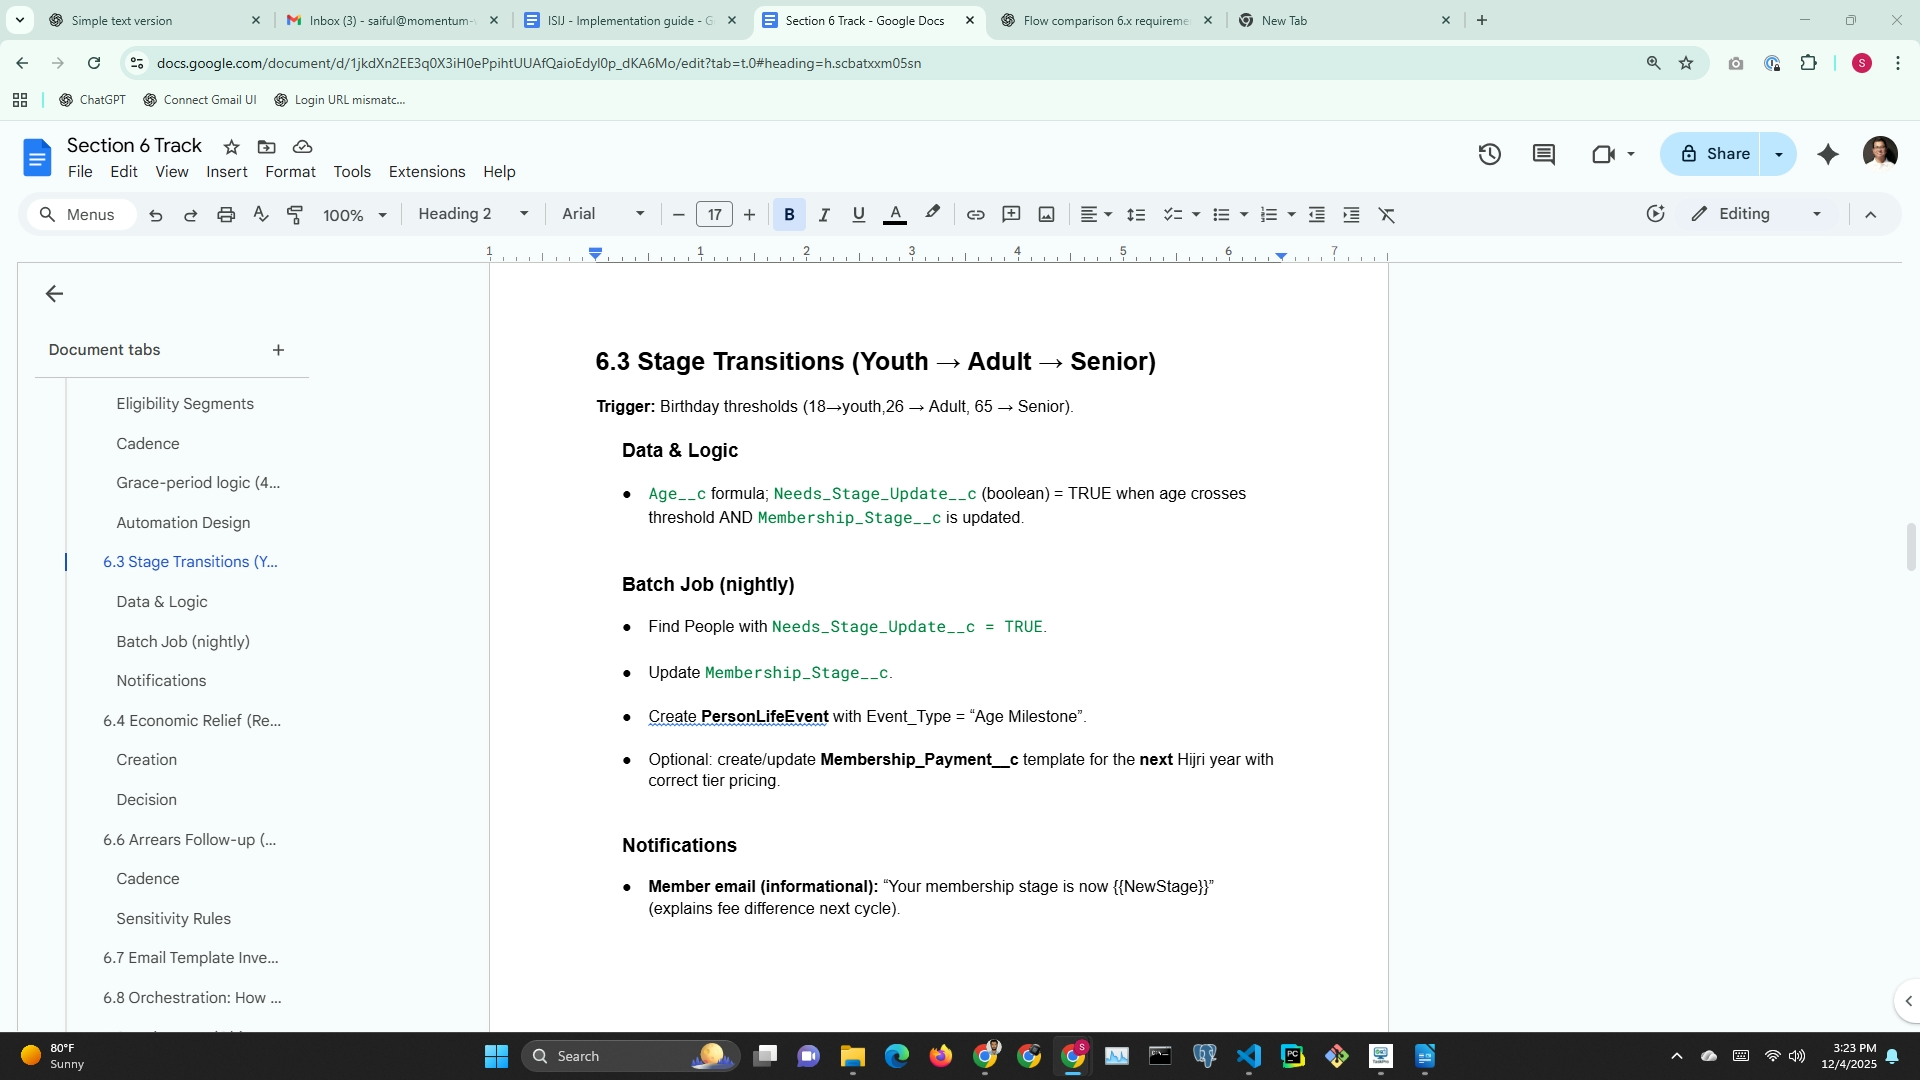Image resolution: width=1920 pixels, height=1080 pixels.
Task: Open the highlight color picker
Action: pos(932,214)
